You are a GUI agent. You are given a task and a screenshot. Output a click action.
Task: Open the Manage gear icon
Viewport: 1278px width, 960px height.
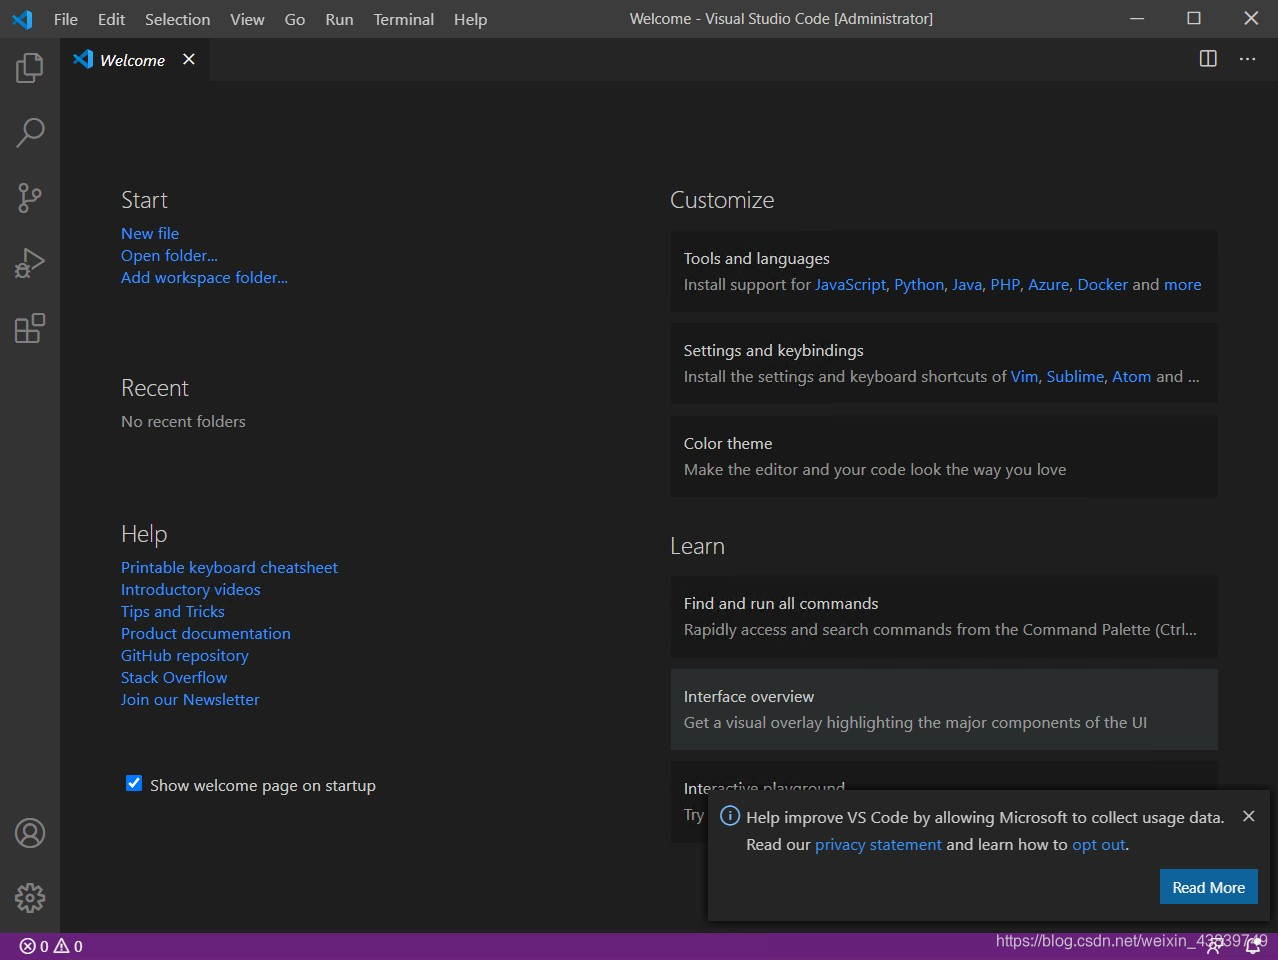pyautogui.click(x=30, y=898)
